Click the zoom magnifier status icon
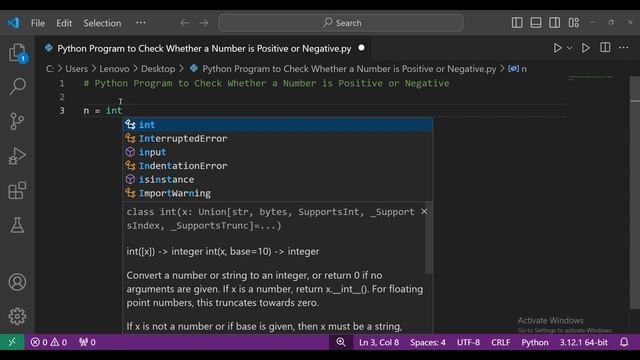This screenshot has width=640, height=360. (341, 342)
